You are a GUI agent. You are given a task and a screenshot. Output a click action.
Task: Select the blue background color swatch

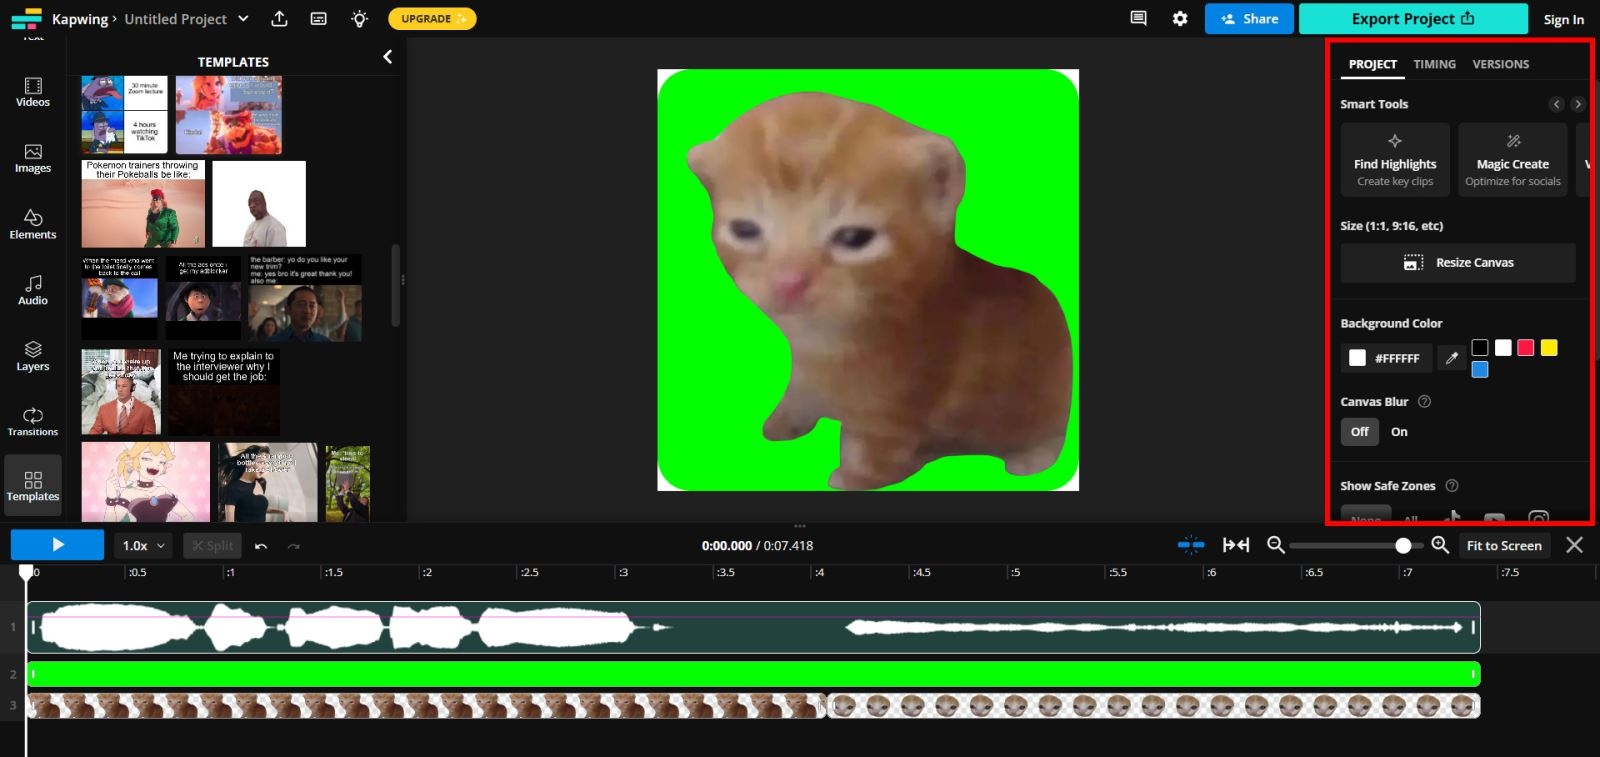[1480, 370]
